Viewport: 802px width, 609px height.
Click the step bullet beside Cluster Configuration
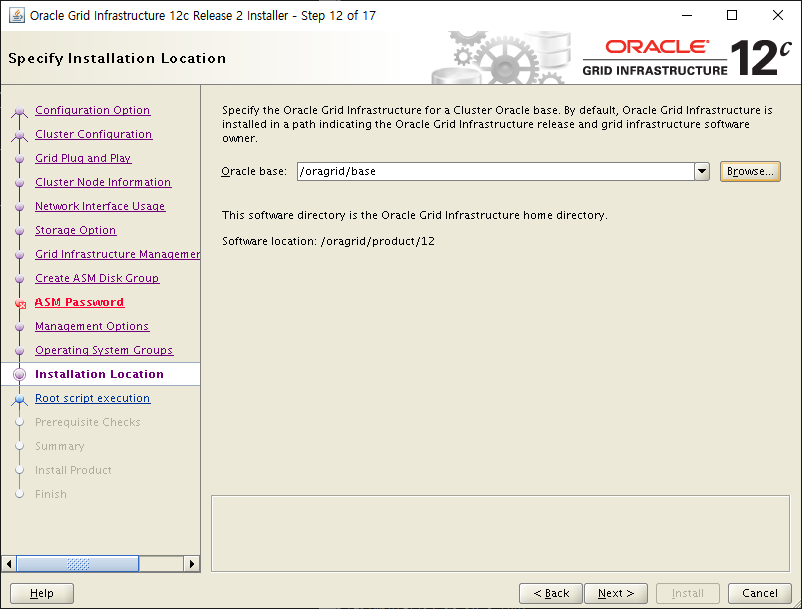[x=19, y=135]
